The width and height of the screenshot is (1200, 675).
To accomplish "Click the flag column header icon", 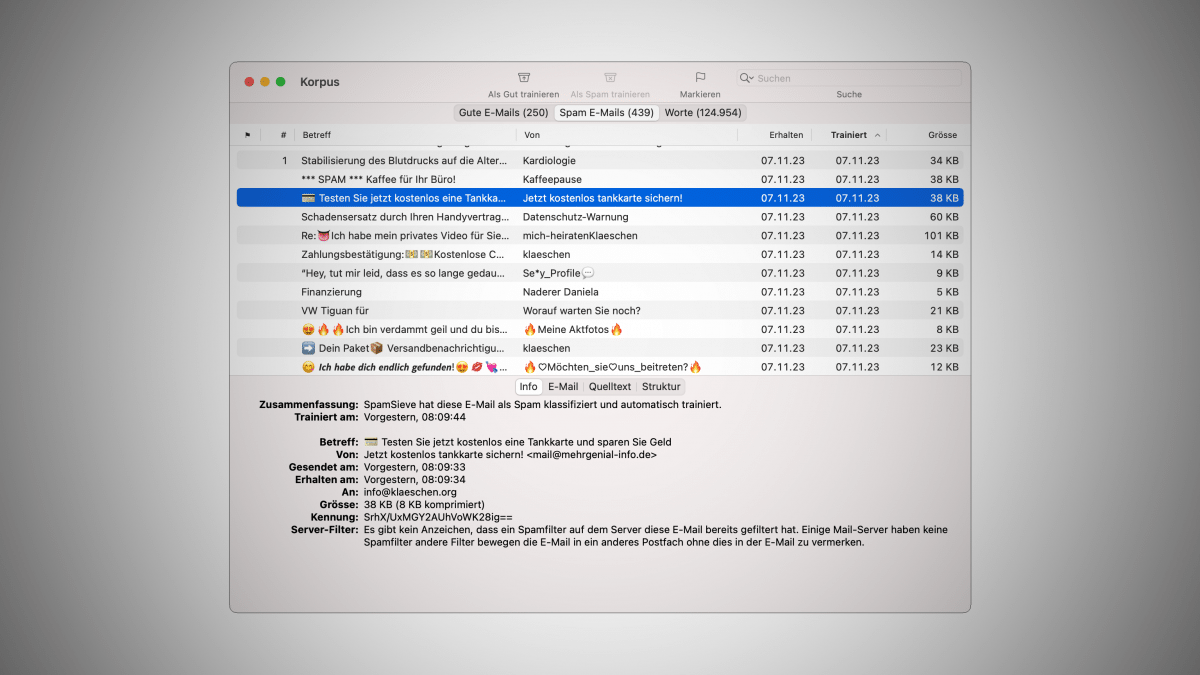I will click(248, 135).
